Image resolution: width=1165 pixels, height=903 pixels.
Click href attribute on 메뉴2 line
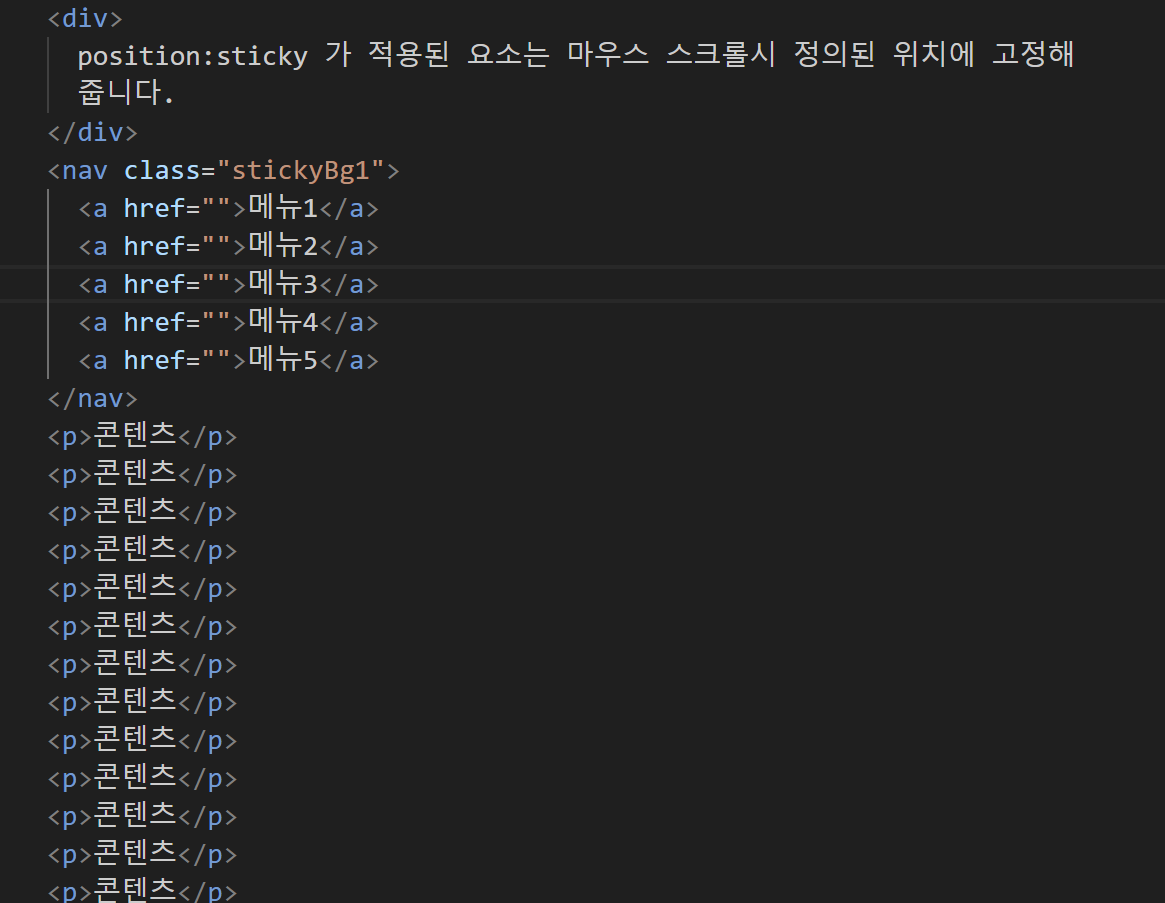[154, 246]
